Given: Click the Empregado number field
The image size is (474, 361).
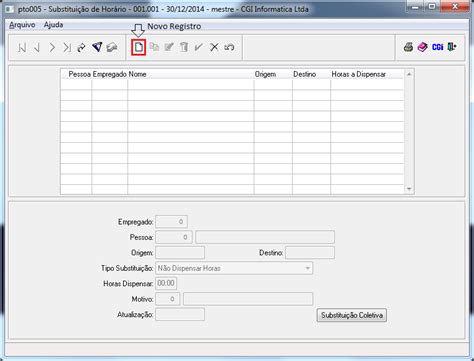Looking at the screenshot, I should click(171, 222).
